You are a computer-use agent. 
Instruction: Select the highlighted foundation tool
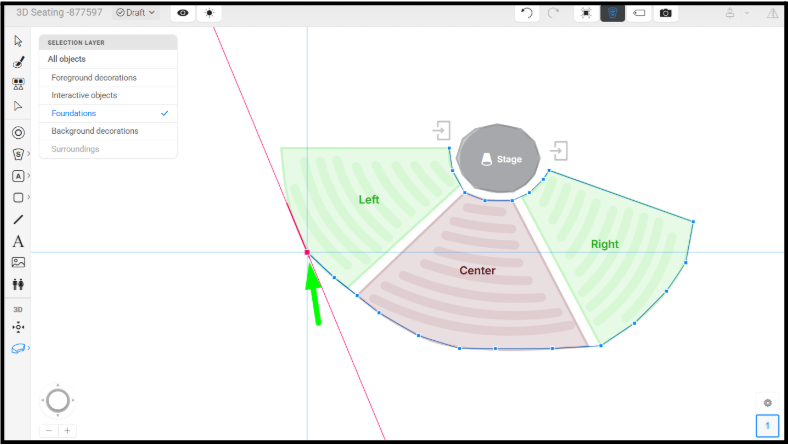tap(18, 348)
